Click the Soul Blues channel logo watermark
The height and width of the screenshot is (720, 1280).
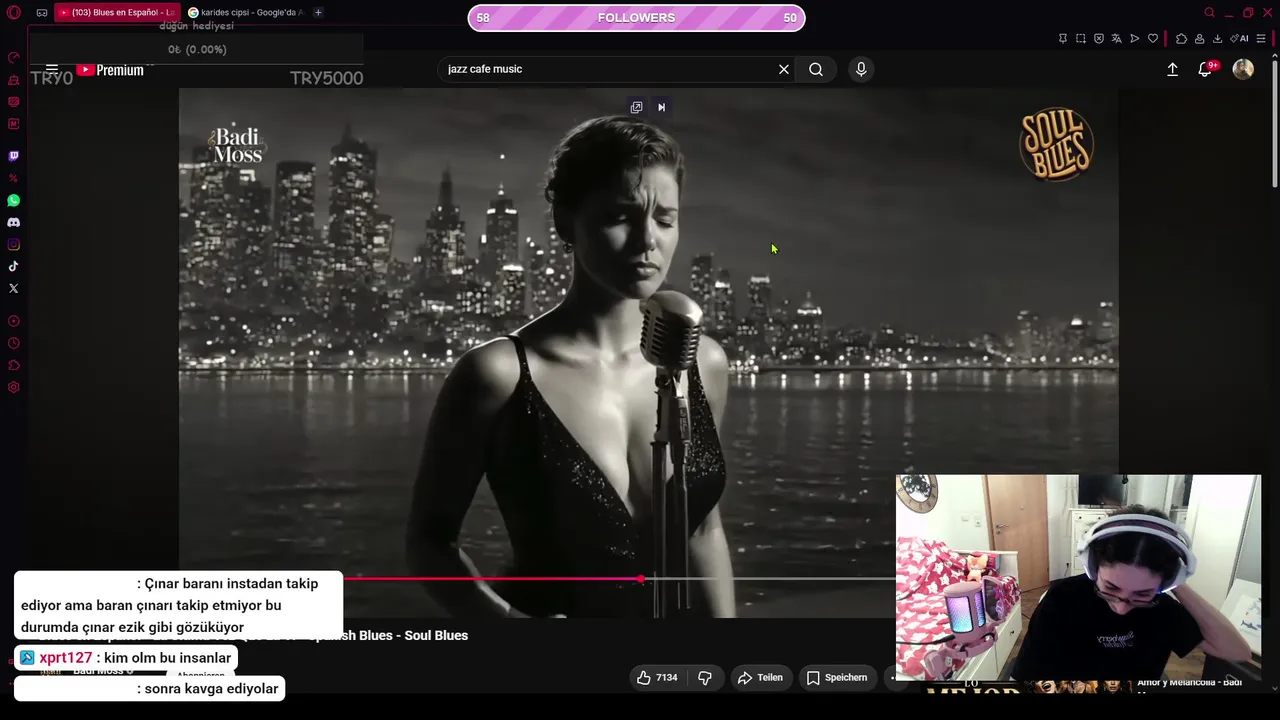coord(1056,144)
